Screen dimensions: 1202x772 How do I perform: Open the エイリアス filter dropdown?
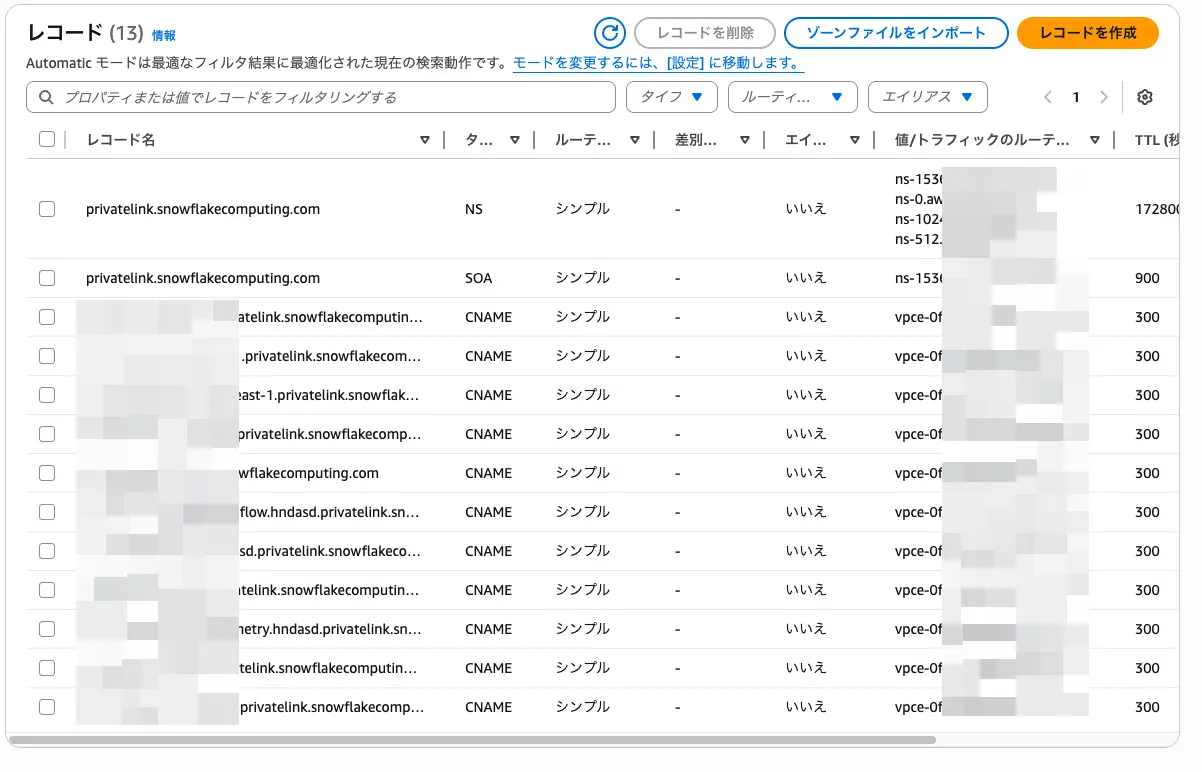pos(927,97)
